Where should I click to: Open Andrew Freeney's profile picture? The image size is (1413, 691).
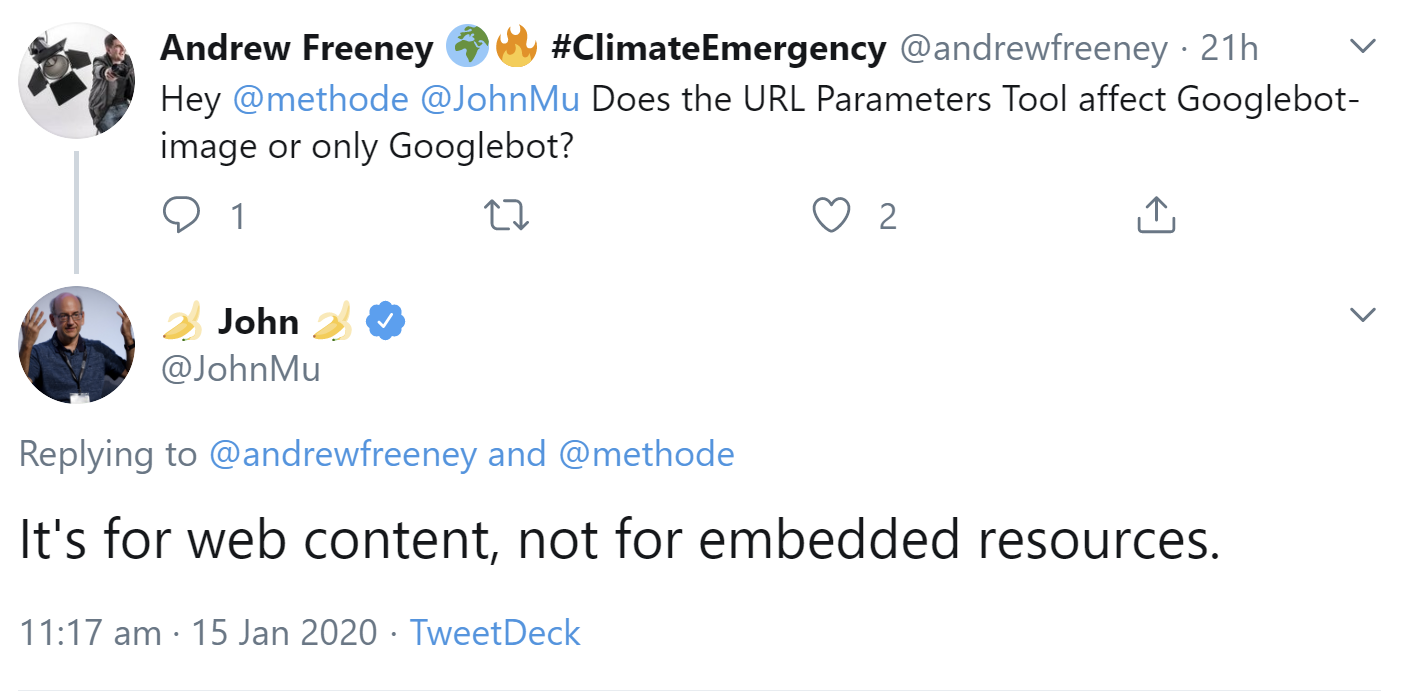click(x=76, y=80)
